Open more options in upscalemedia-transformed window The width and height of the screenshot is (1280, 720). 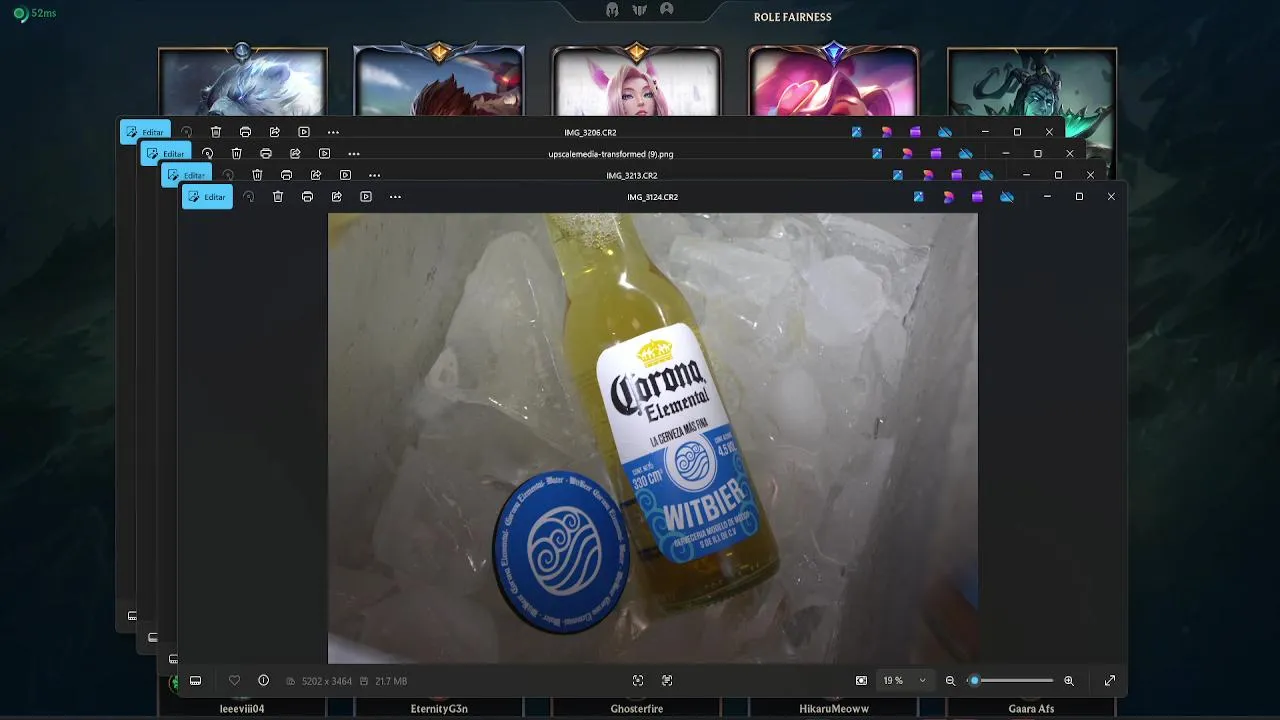point(354,154)
